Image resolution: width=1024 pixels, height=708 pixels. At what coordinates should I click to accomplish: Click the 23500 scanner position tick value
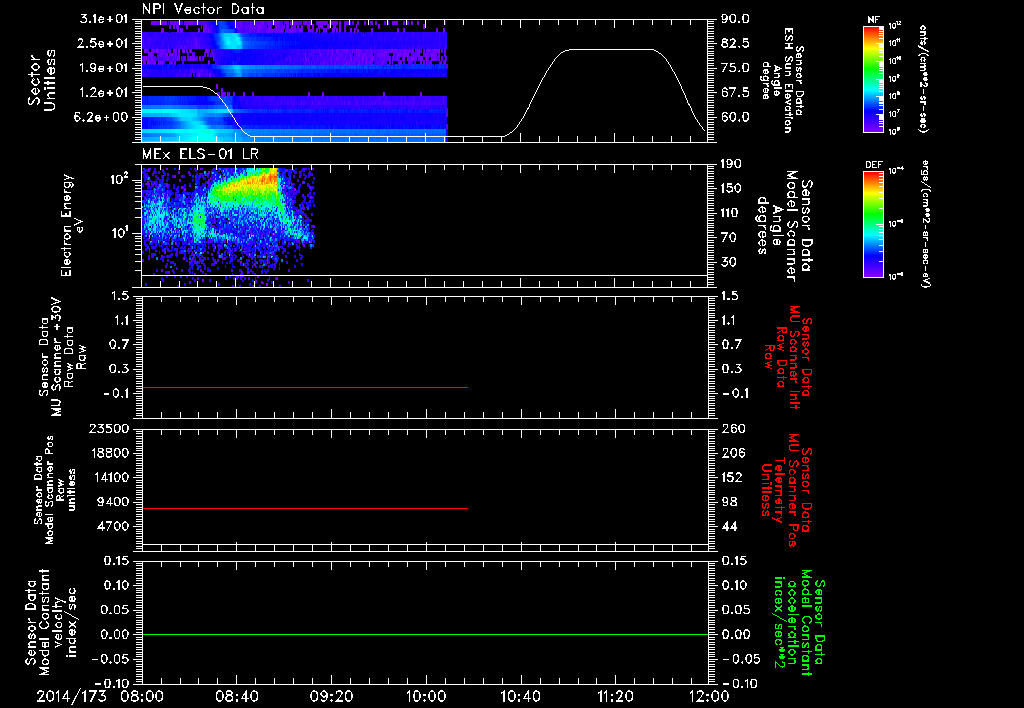point(109,428)
